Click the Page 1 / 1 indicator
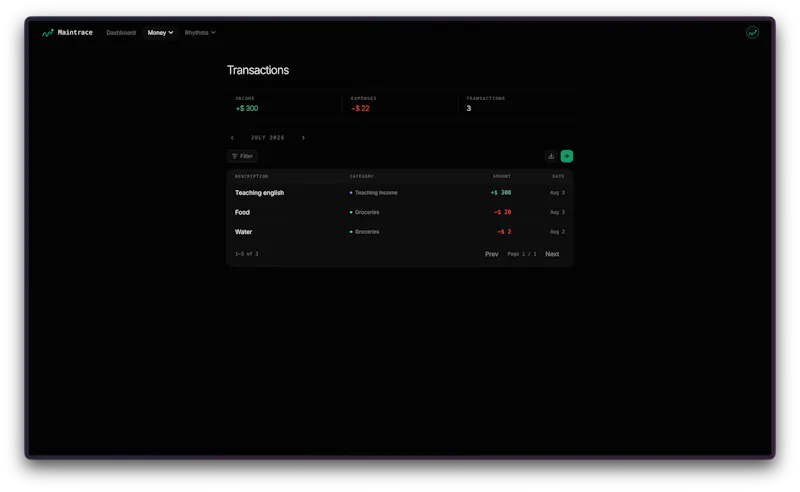 coord(521,254)
